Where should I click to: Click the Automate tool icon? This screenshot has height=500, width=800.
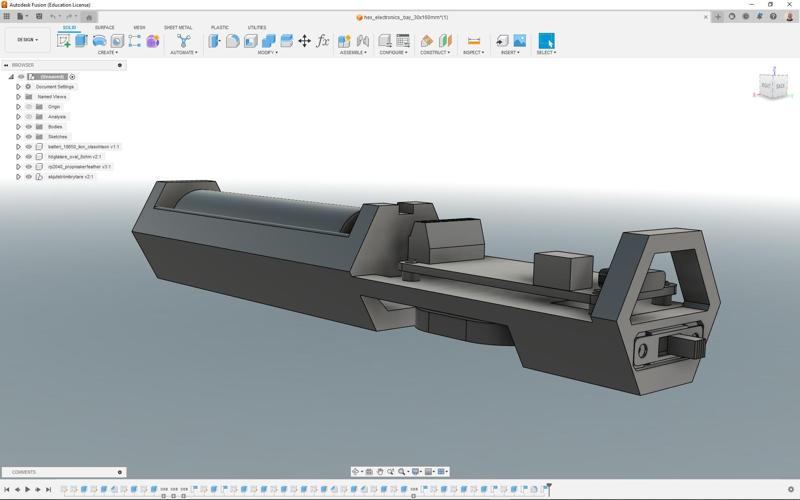pyautogui.click(x=183, y=41)
